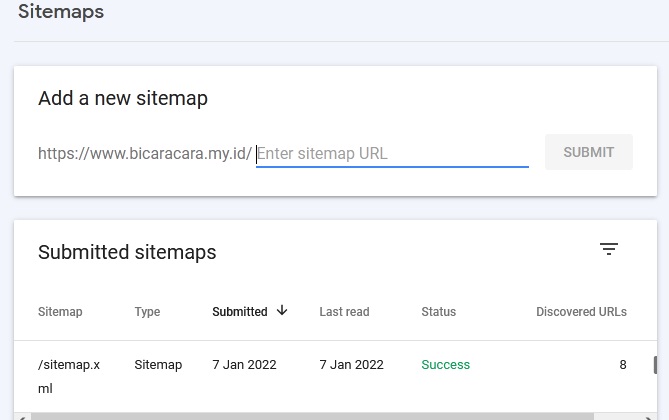Click the vertical scrollbar thumb beside row

click(655, 365)
